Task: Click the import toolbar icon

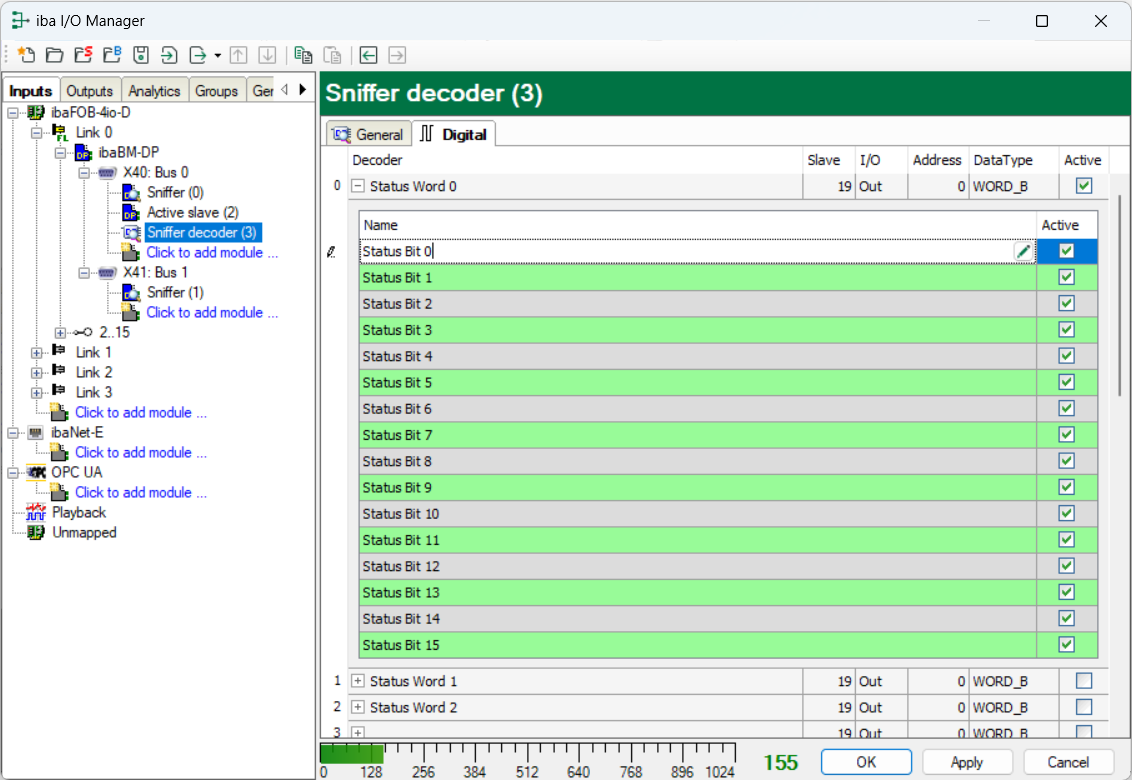Action: pos(169,55)
